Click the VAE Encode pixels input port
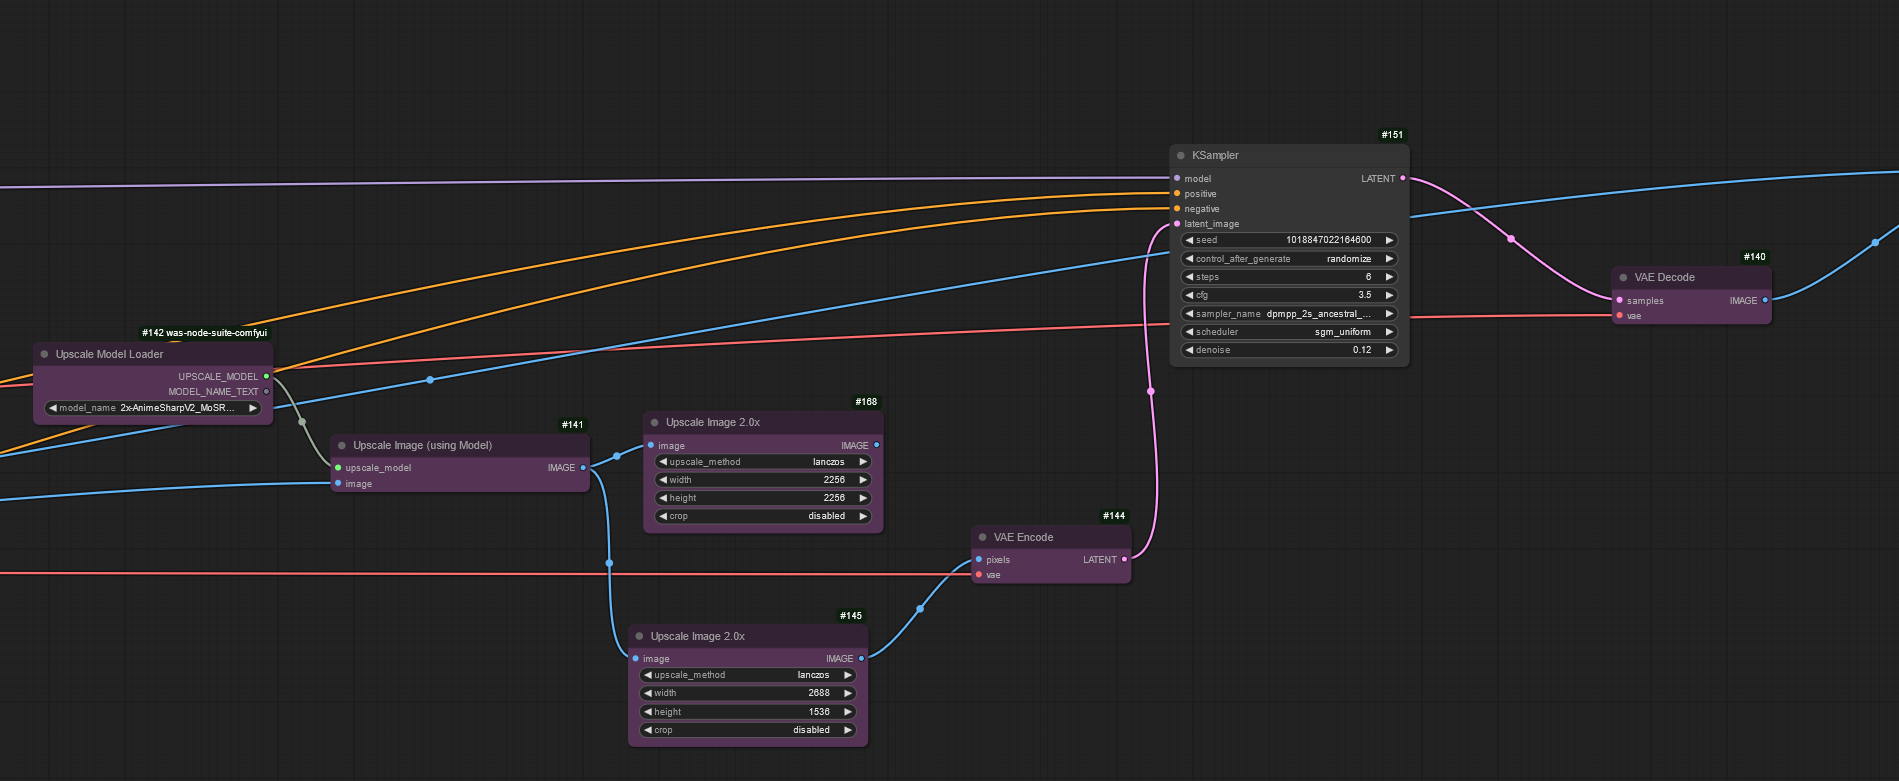 point(979,559)
